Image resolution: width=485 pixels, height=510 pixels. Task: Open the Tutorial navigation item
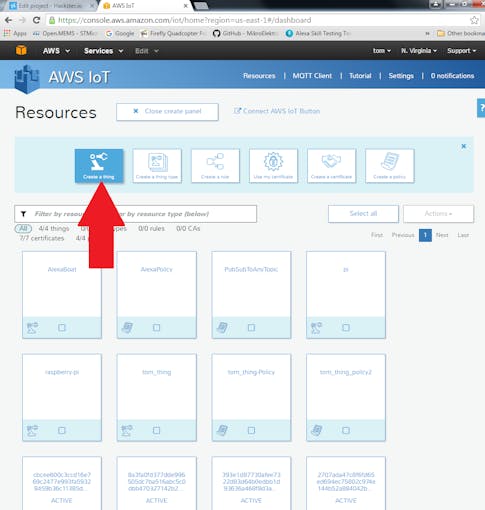click(360, 76)
